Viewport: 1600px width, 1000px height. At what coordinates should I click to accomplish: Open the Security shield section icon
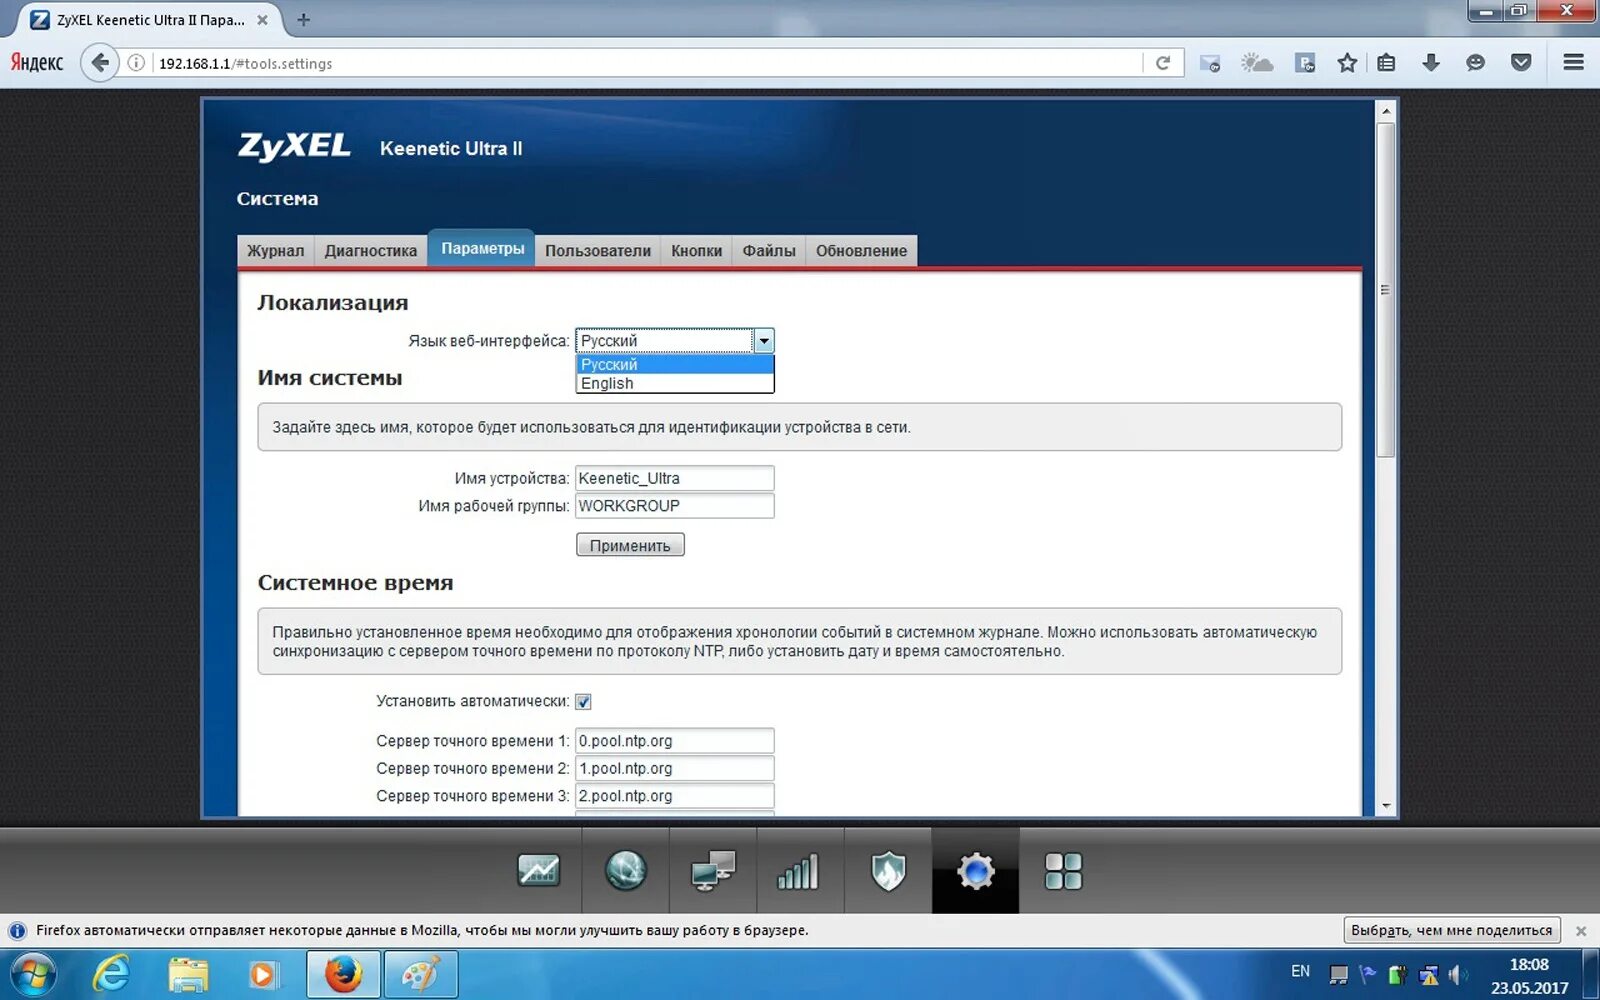888,871
